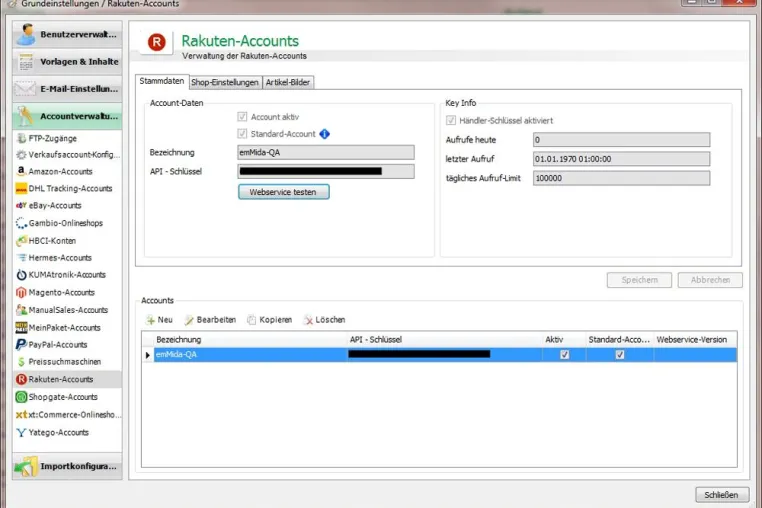Click the Bearbeiten pencil icon

pos(189,320)
